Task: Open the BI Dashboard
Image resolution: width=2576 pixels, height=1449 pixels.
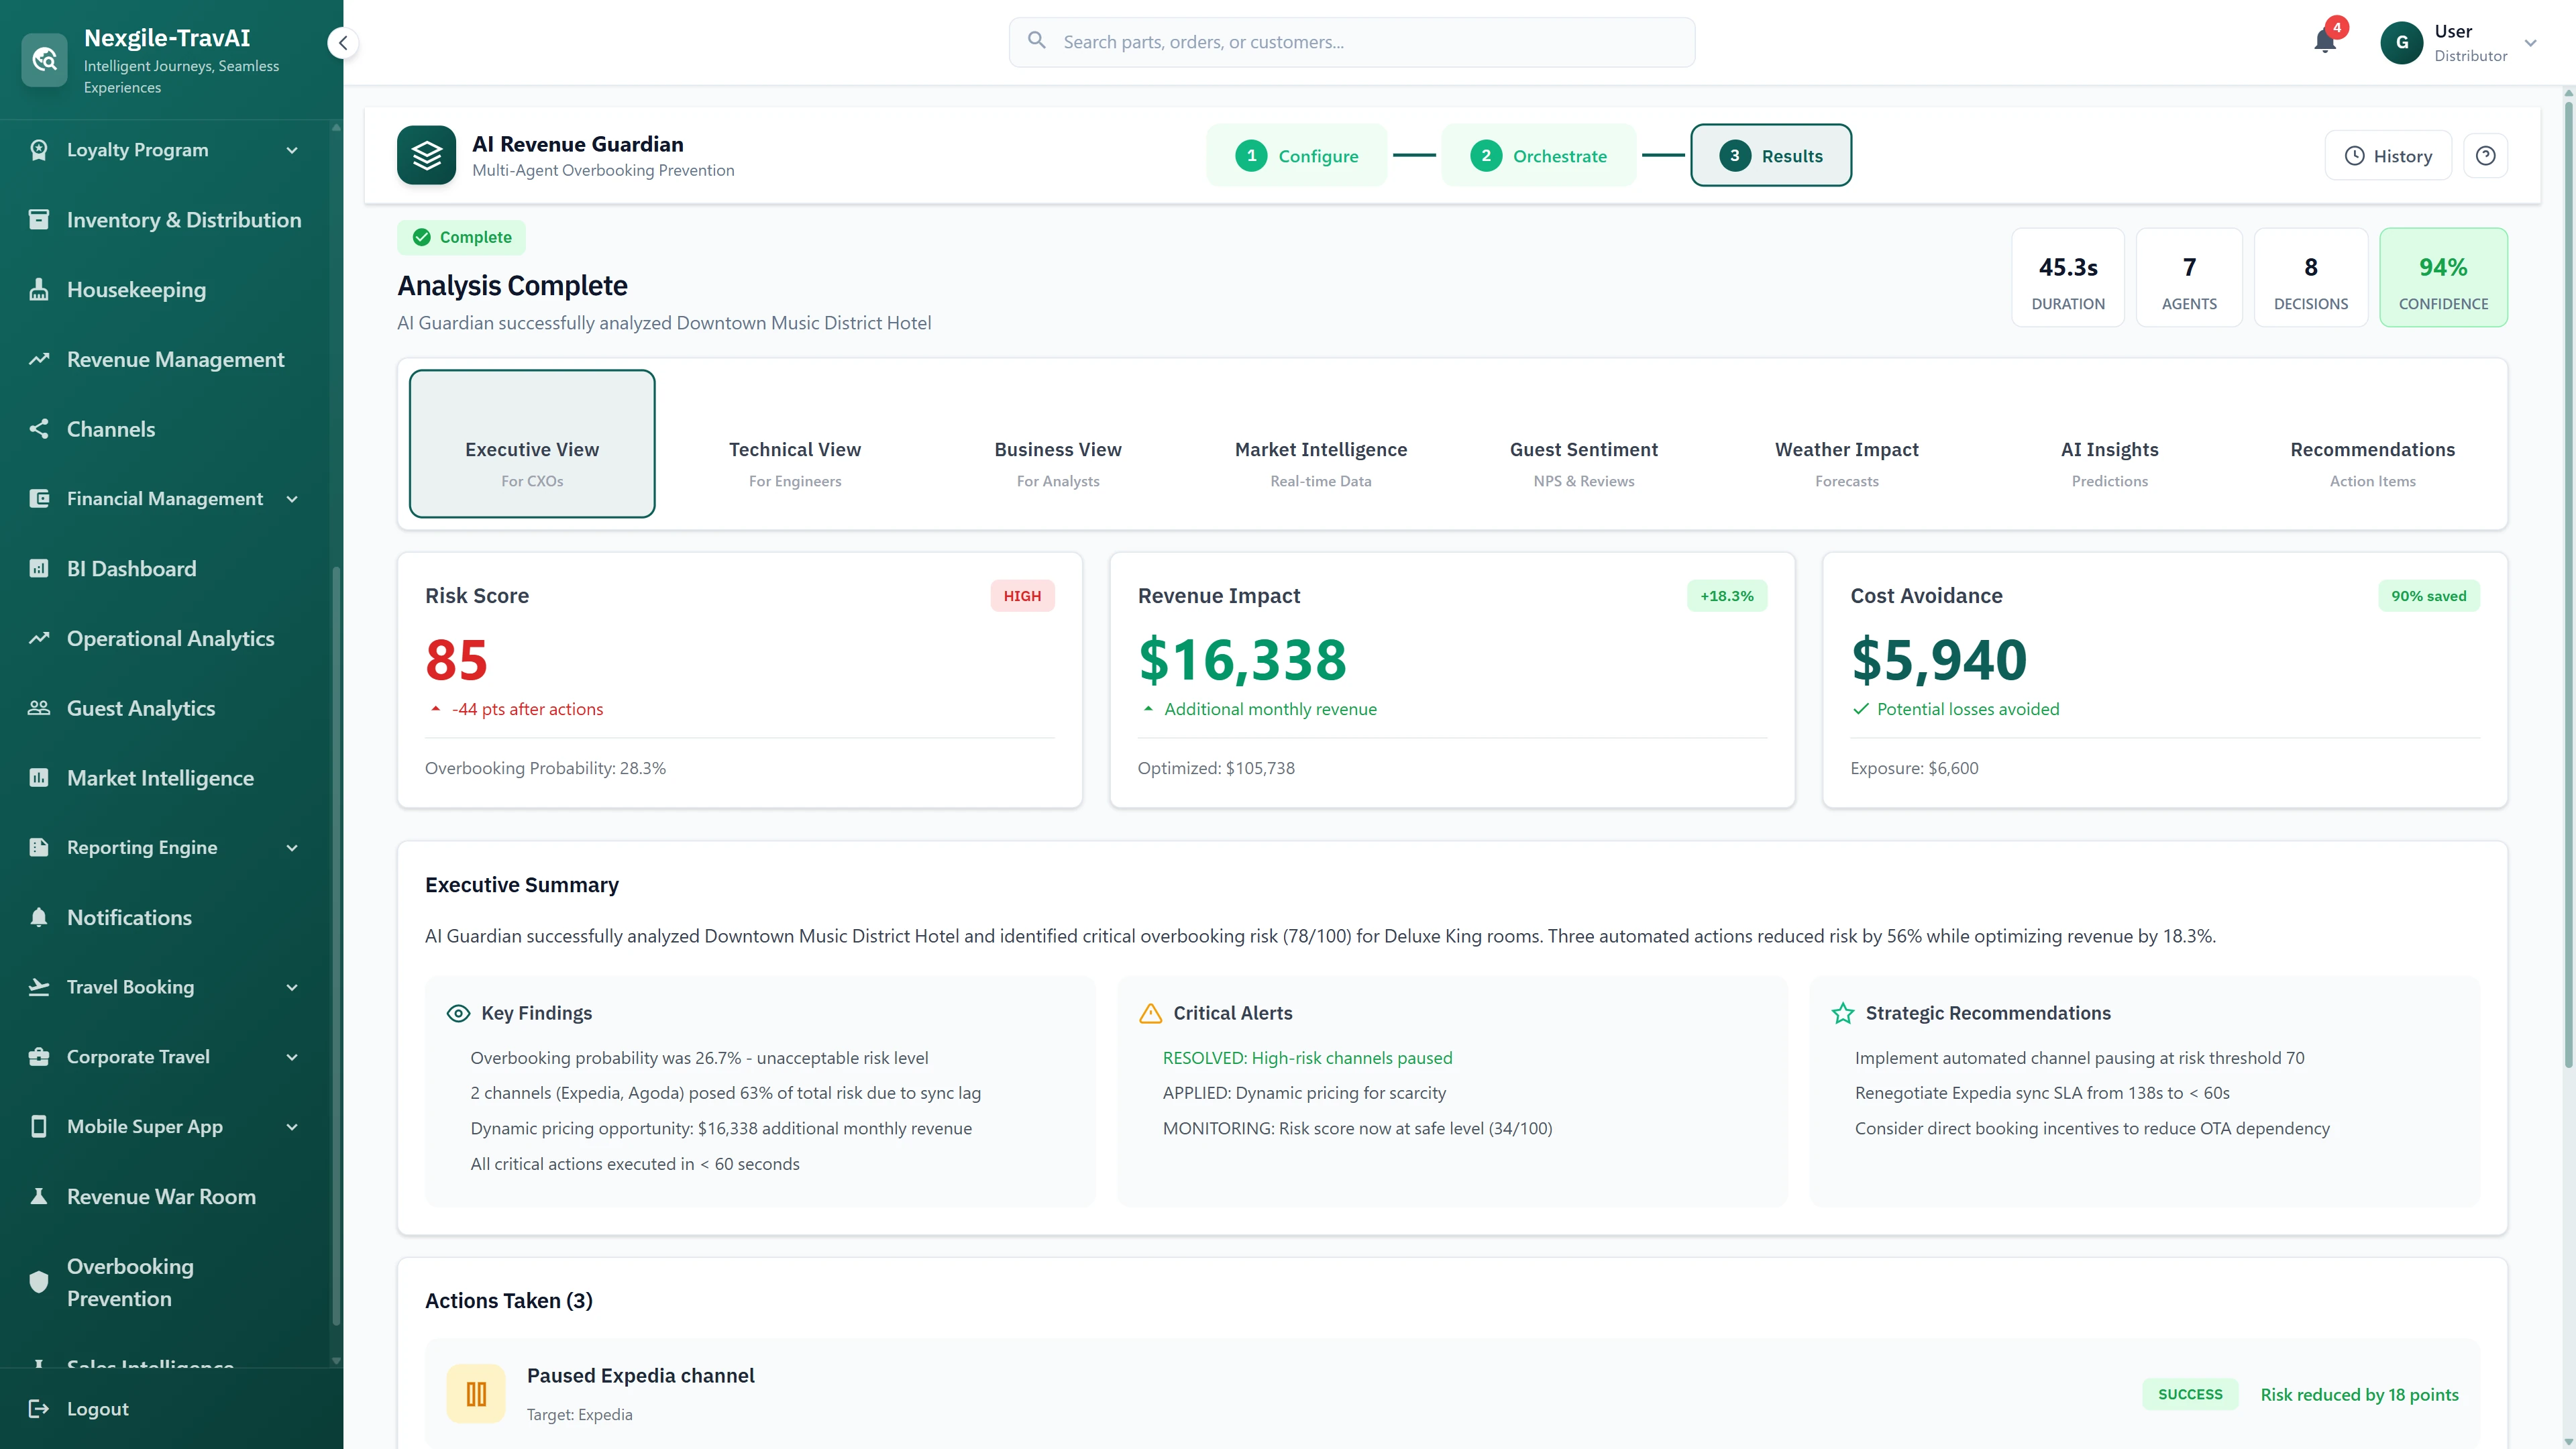Action: click(131, 568)
